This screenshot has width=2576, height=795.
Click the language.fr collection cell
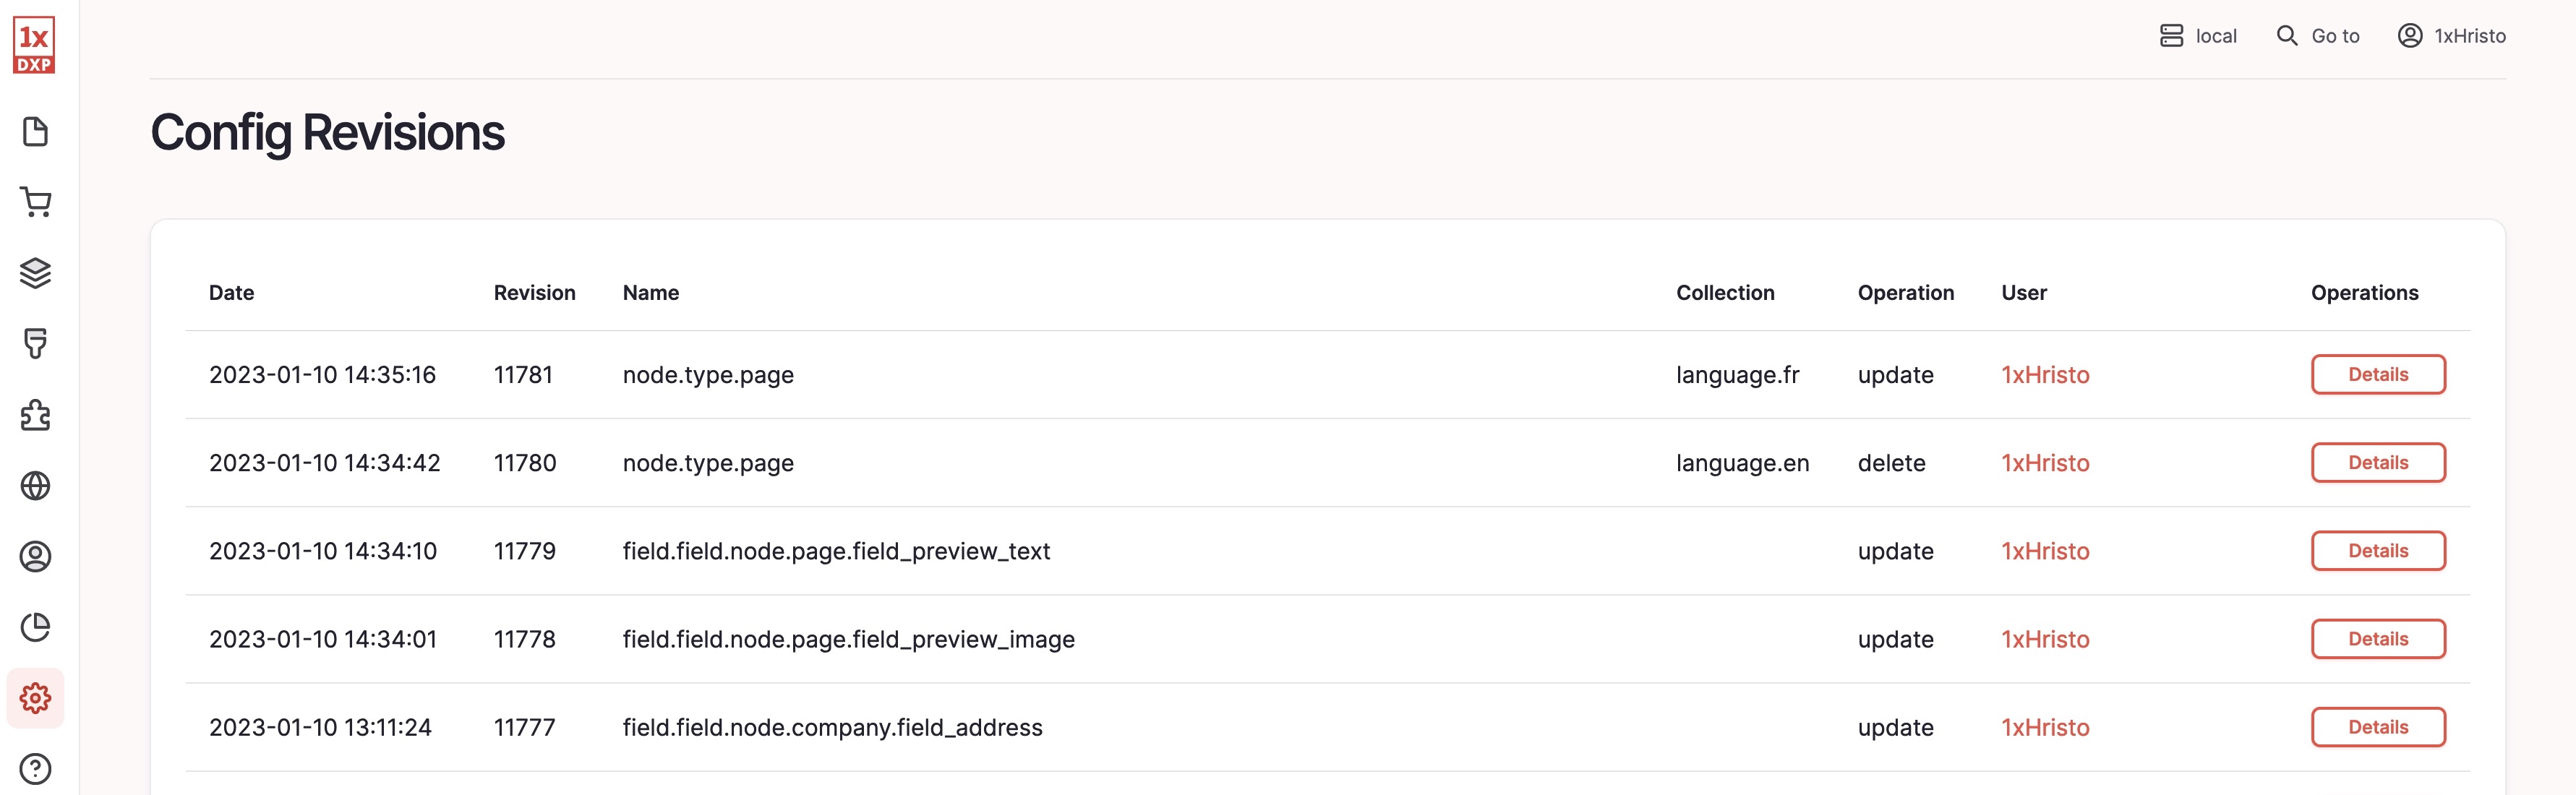(1737, 375)
